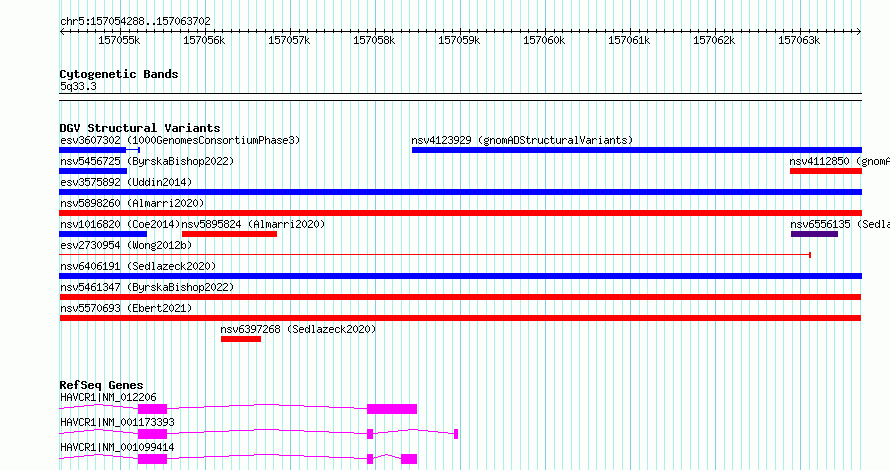Open nsv5898260 Almarri2020 label
The image size is (890, 470).
132,203
